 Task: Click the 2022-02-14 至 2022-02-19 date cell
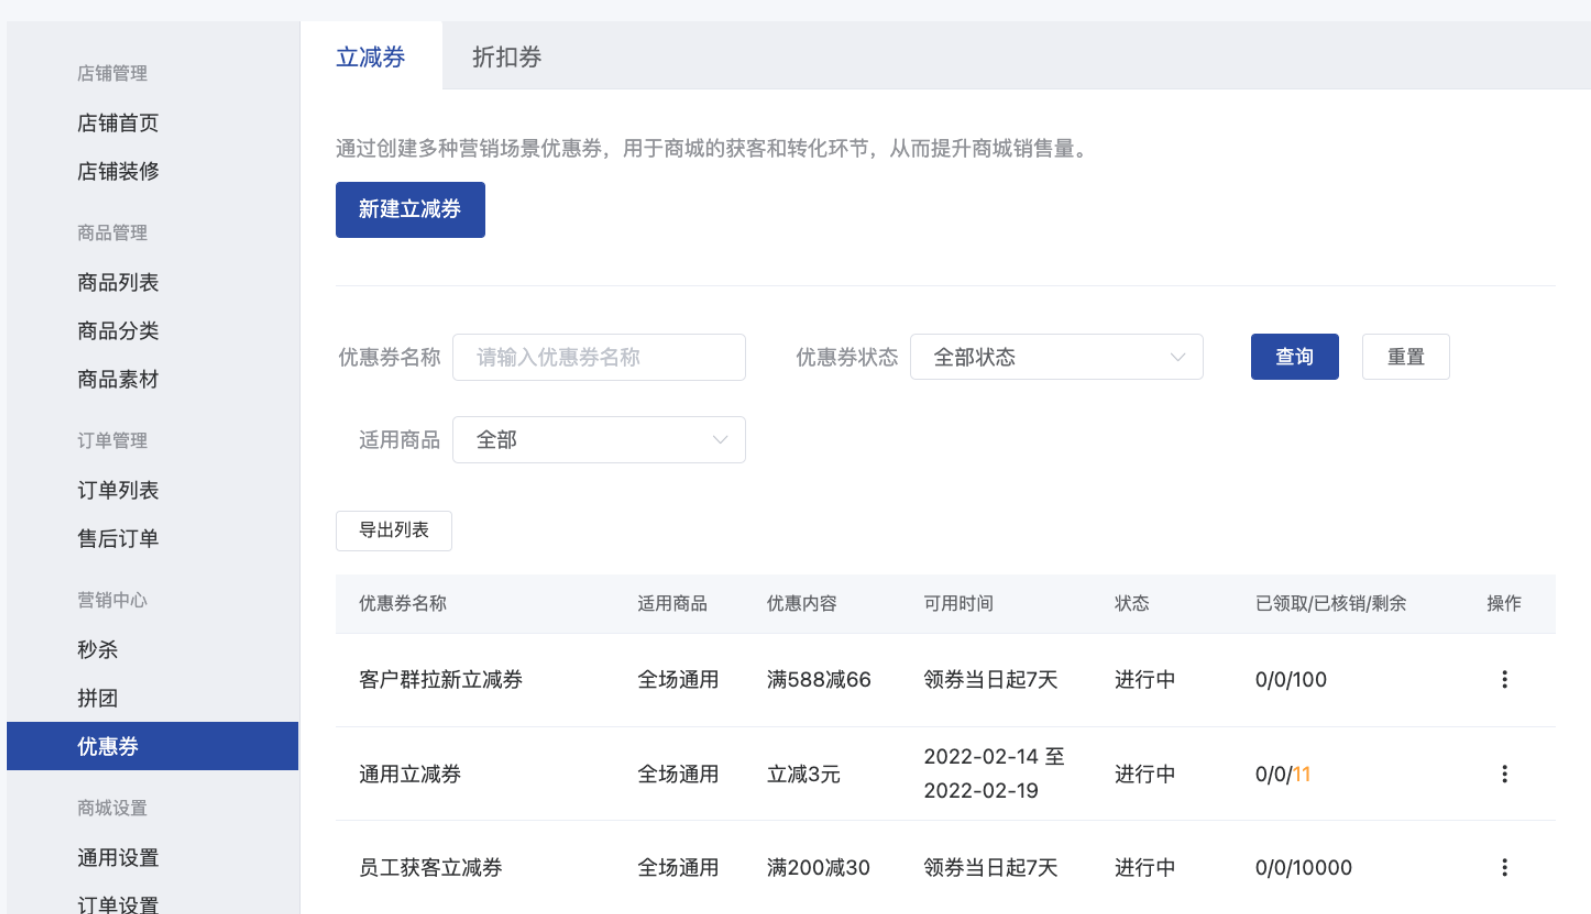pos(994,773)
